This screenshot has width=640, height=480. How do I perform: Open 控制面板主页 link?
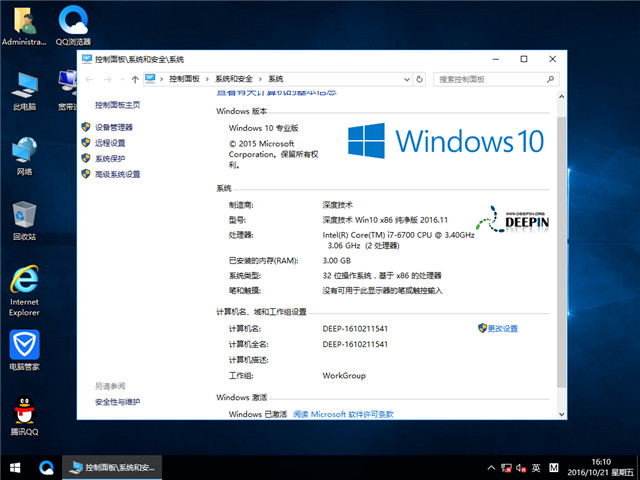click(118, 105)
